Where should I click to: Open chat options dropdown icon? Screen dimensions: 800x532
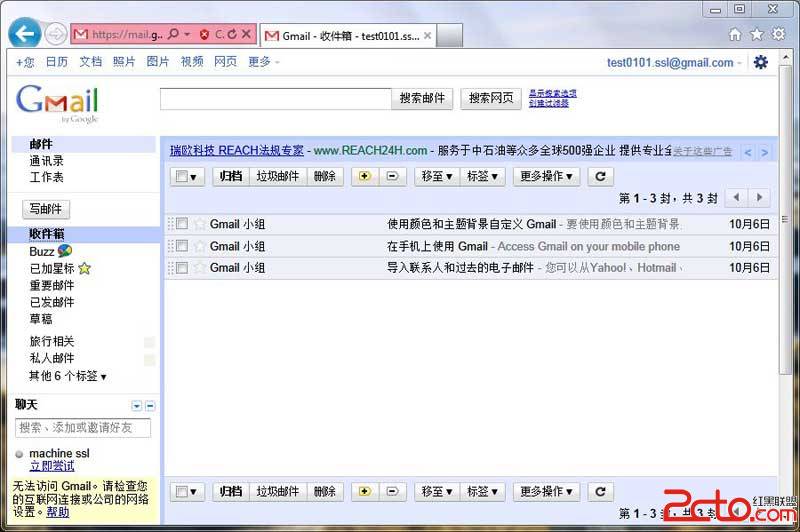point(136,406)
